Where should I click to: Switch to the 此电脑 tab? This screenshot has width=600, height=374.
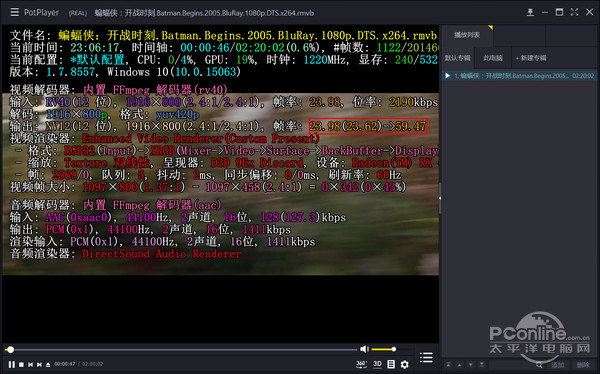[493, 58]
